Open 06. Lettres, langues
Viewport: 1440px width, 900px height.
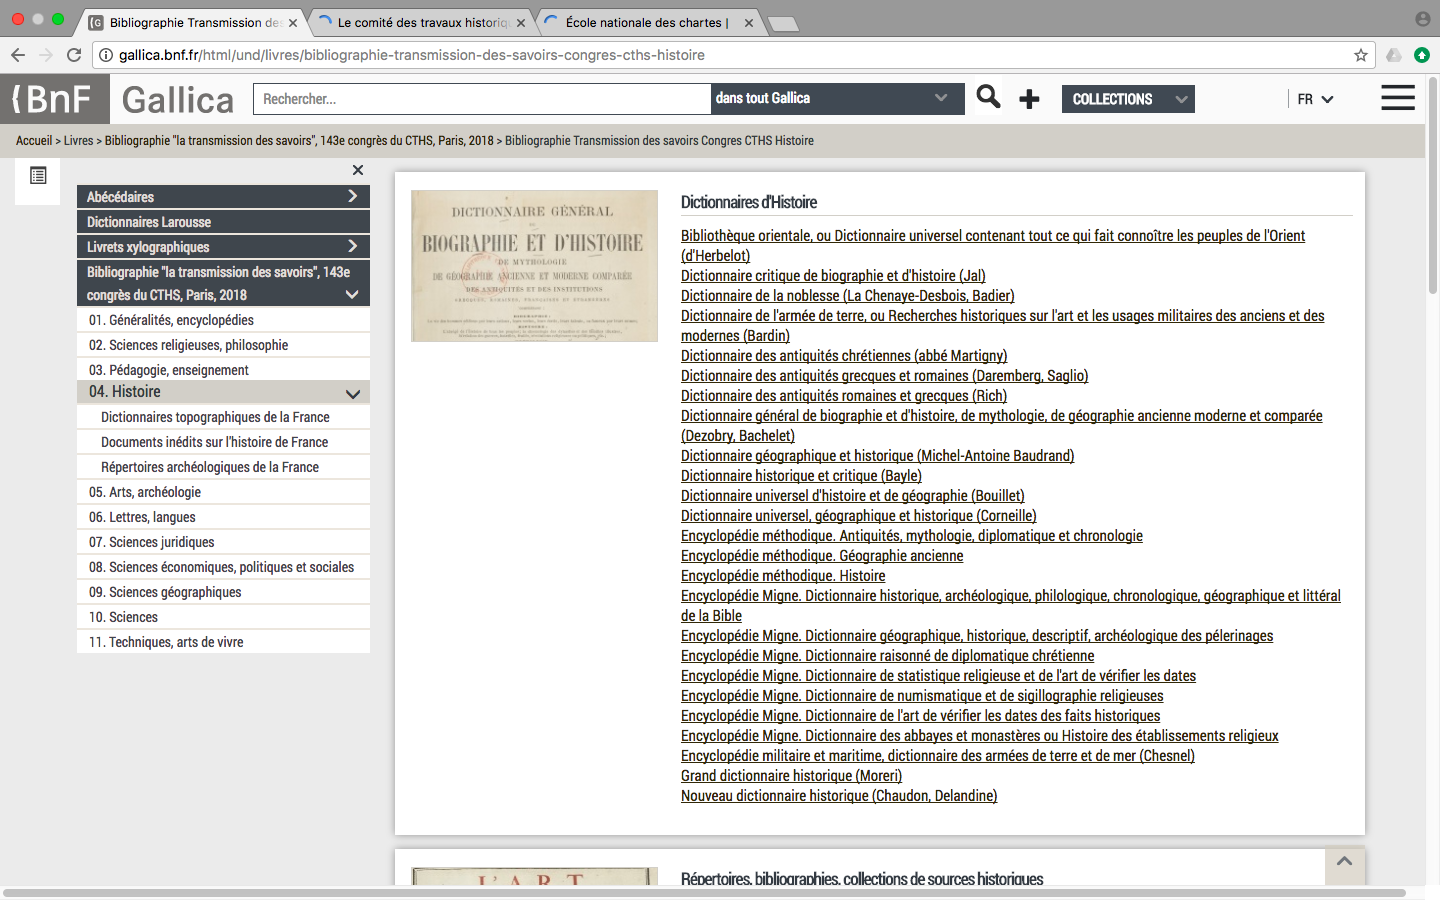click(223, 517)
